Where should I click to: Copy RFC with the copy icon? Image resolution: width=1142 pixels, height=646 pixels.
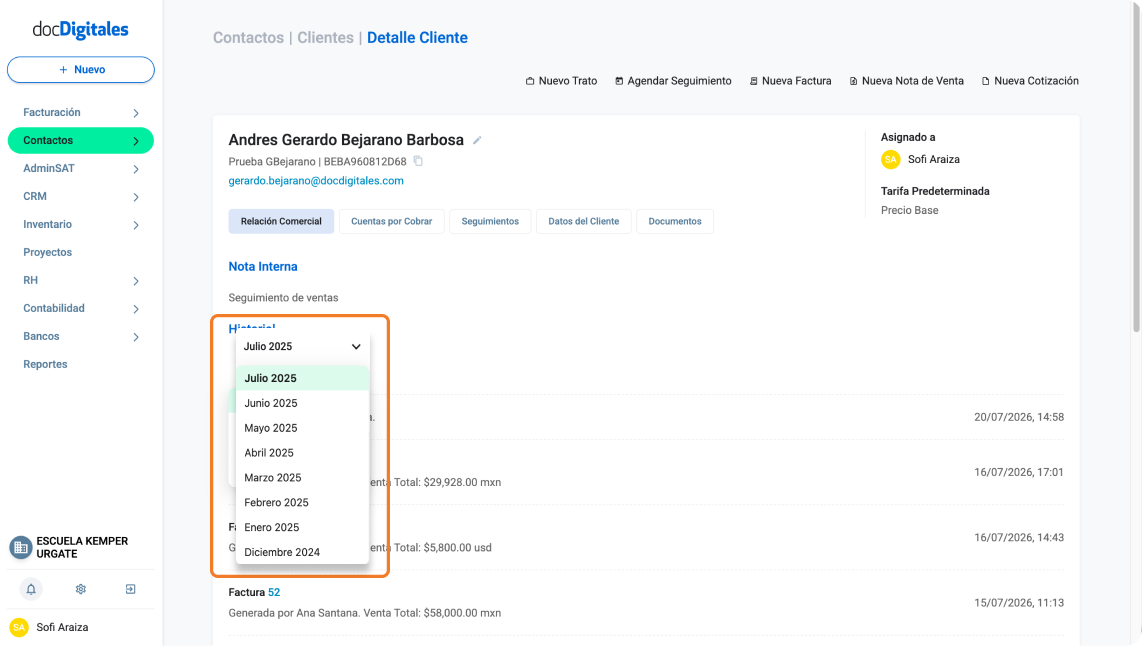[418, 161]
